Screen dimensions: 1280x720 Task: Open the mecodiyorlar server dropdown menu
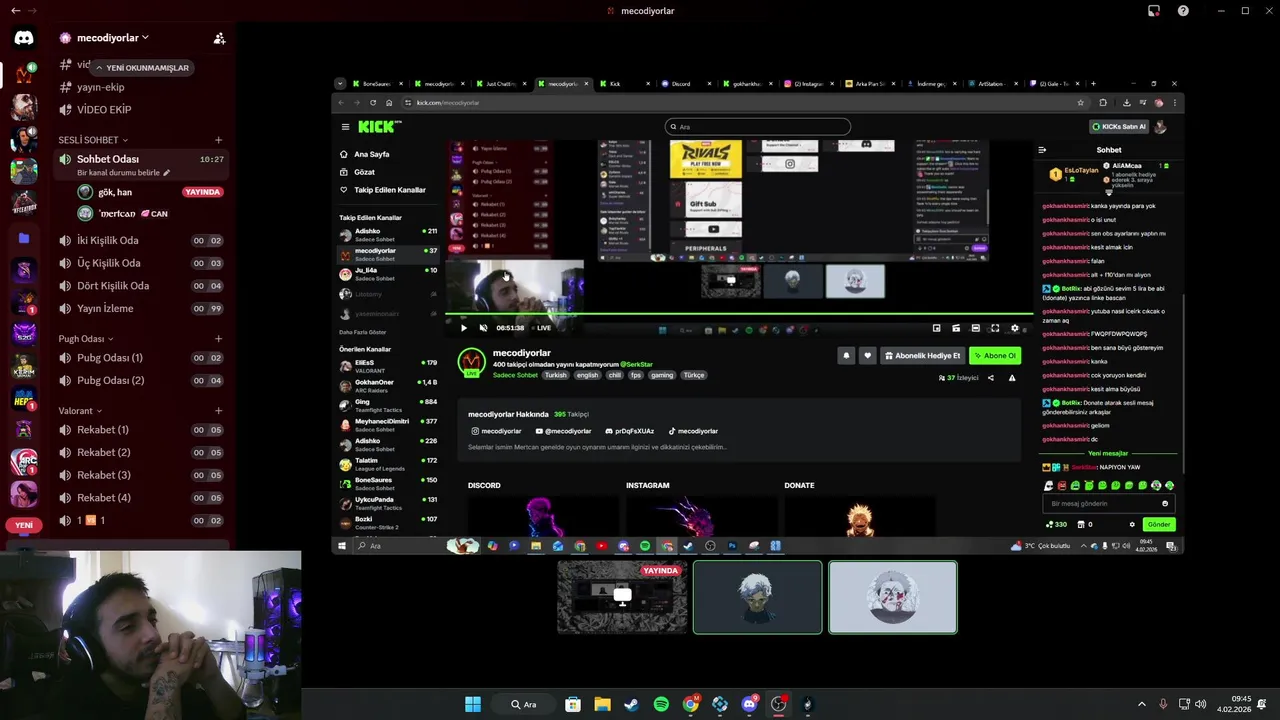point(113,38)
